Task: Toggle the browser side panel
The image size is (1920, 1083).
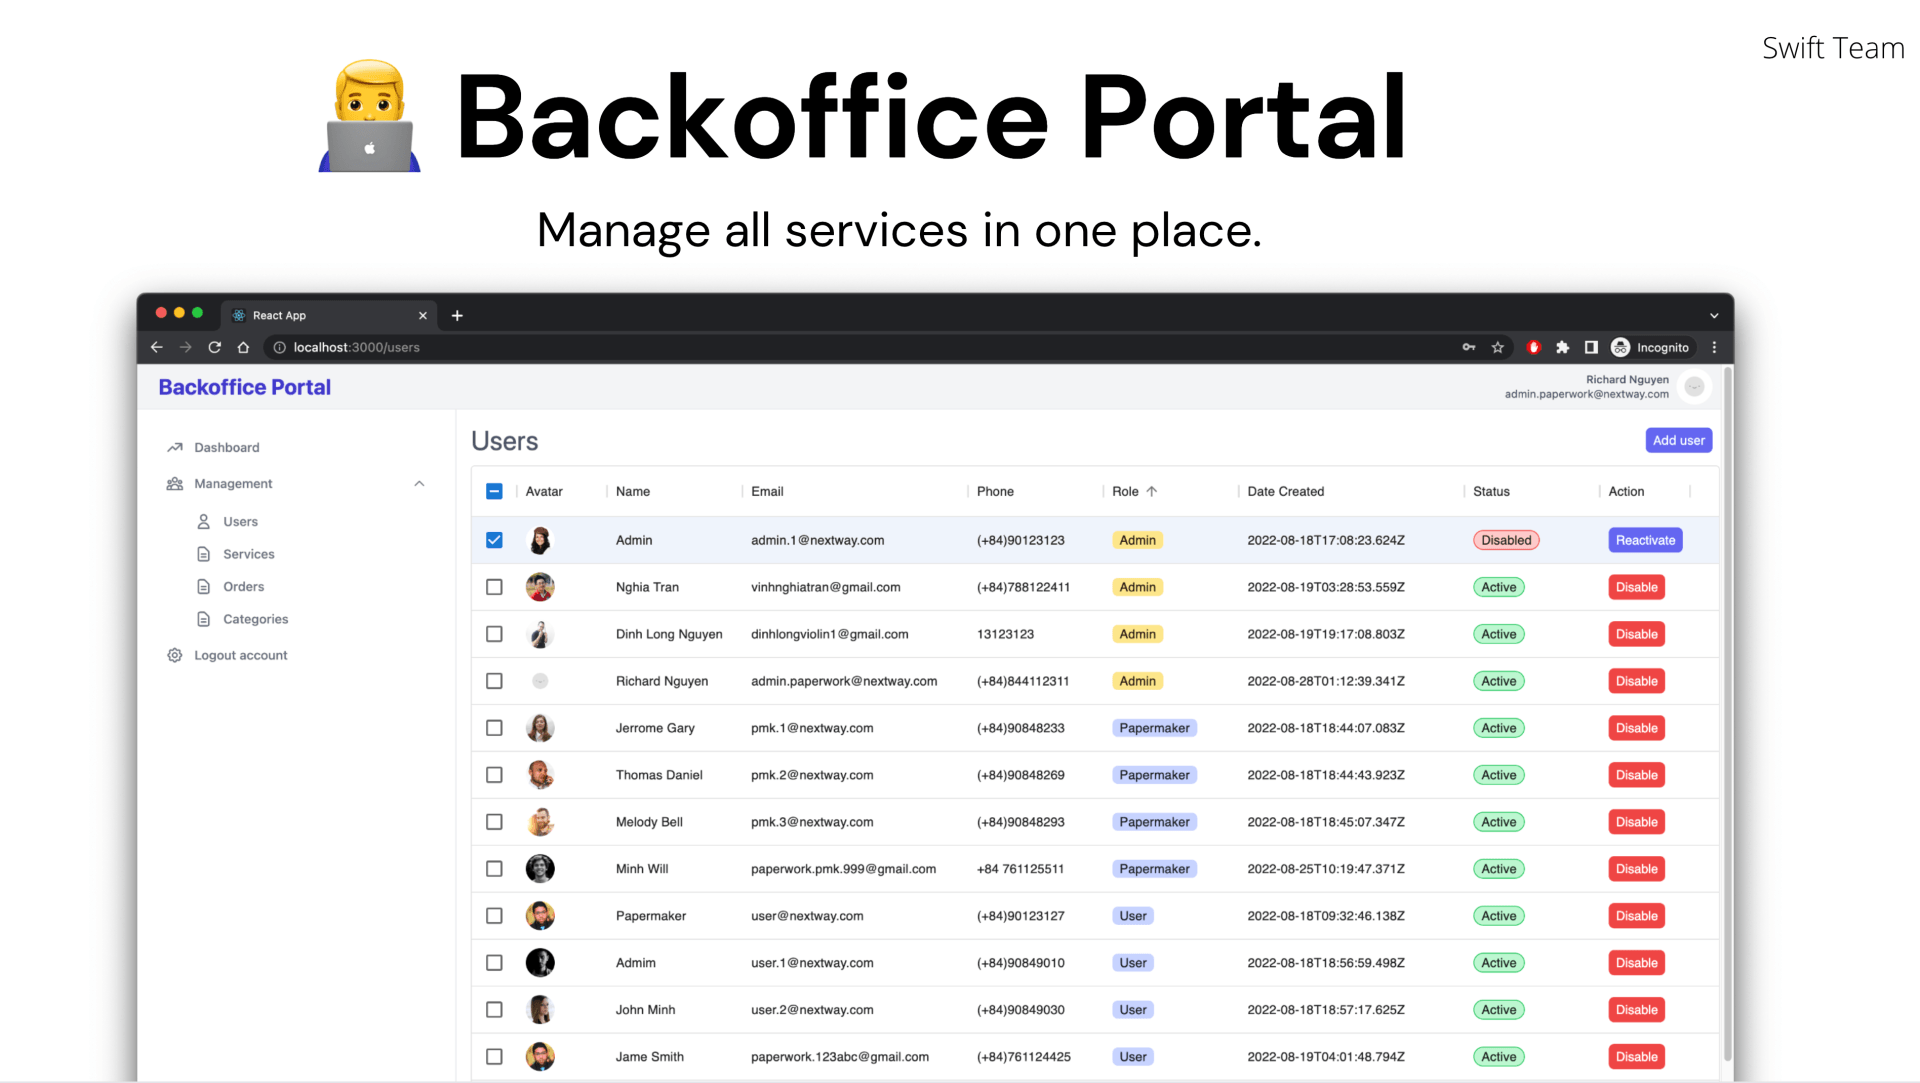Action: (1591, 347)
